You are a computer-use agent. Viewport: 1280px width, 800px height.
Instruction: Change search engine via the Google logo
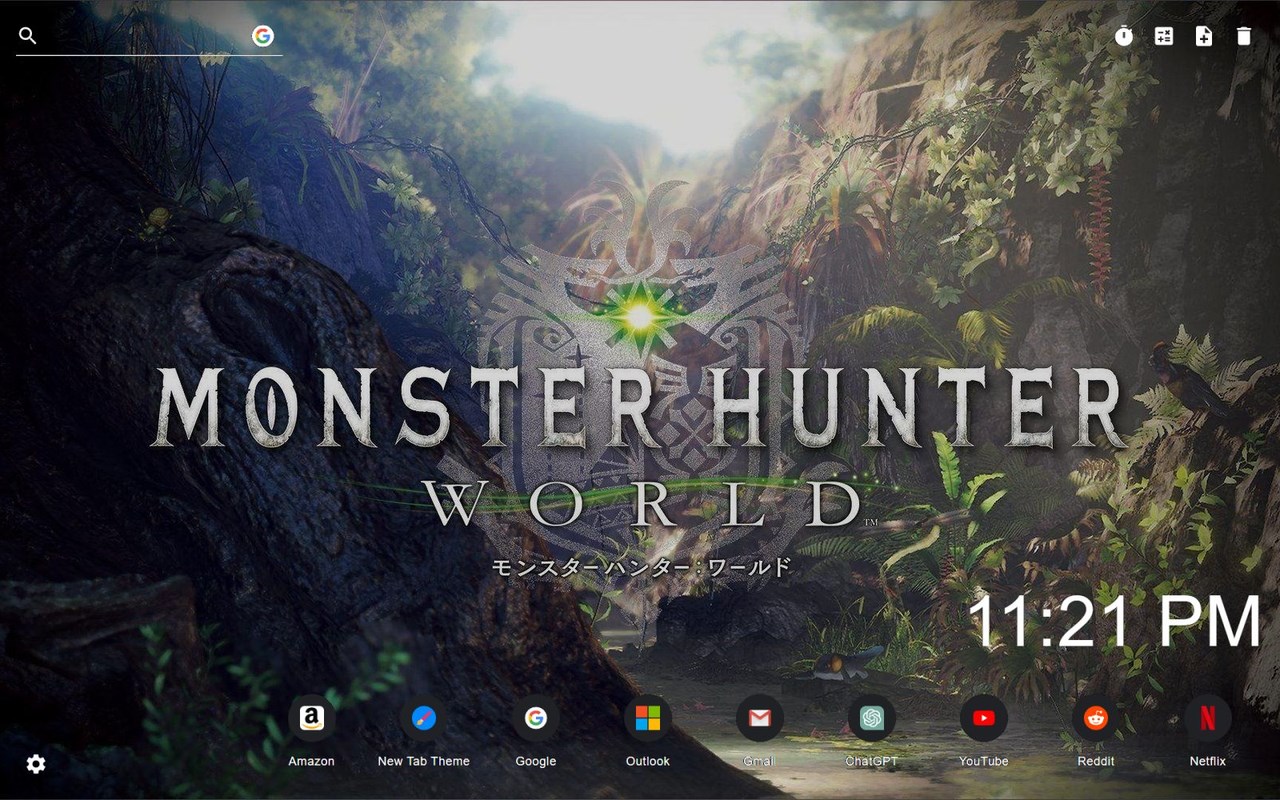263,36
